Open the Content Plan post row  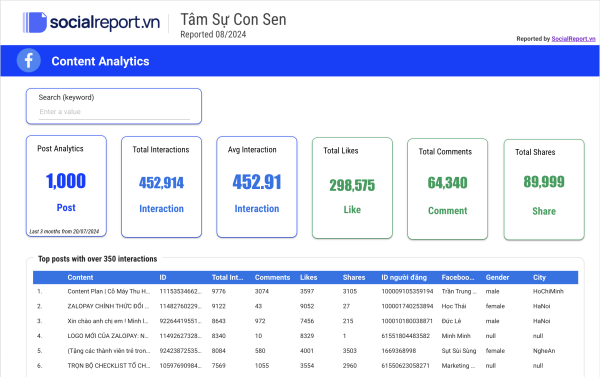tap(305, 292)
